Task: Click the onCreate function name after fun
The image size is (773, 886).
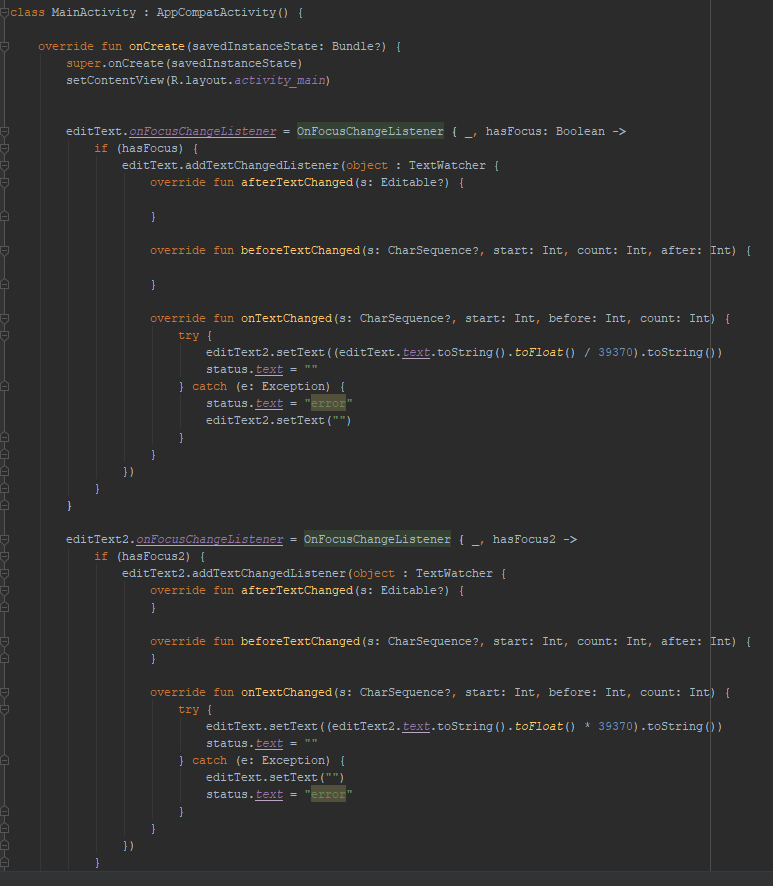Action: pos(157,46)
